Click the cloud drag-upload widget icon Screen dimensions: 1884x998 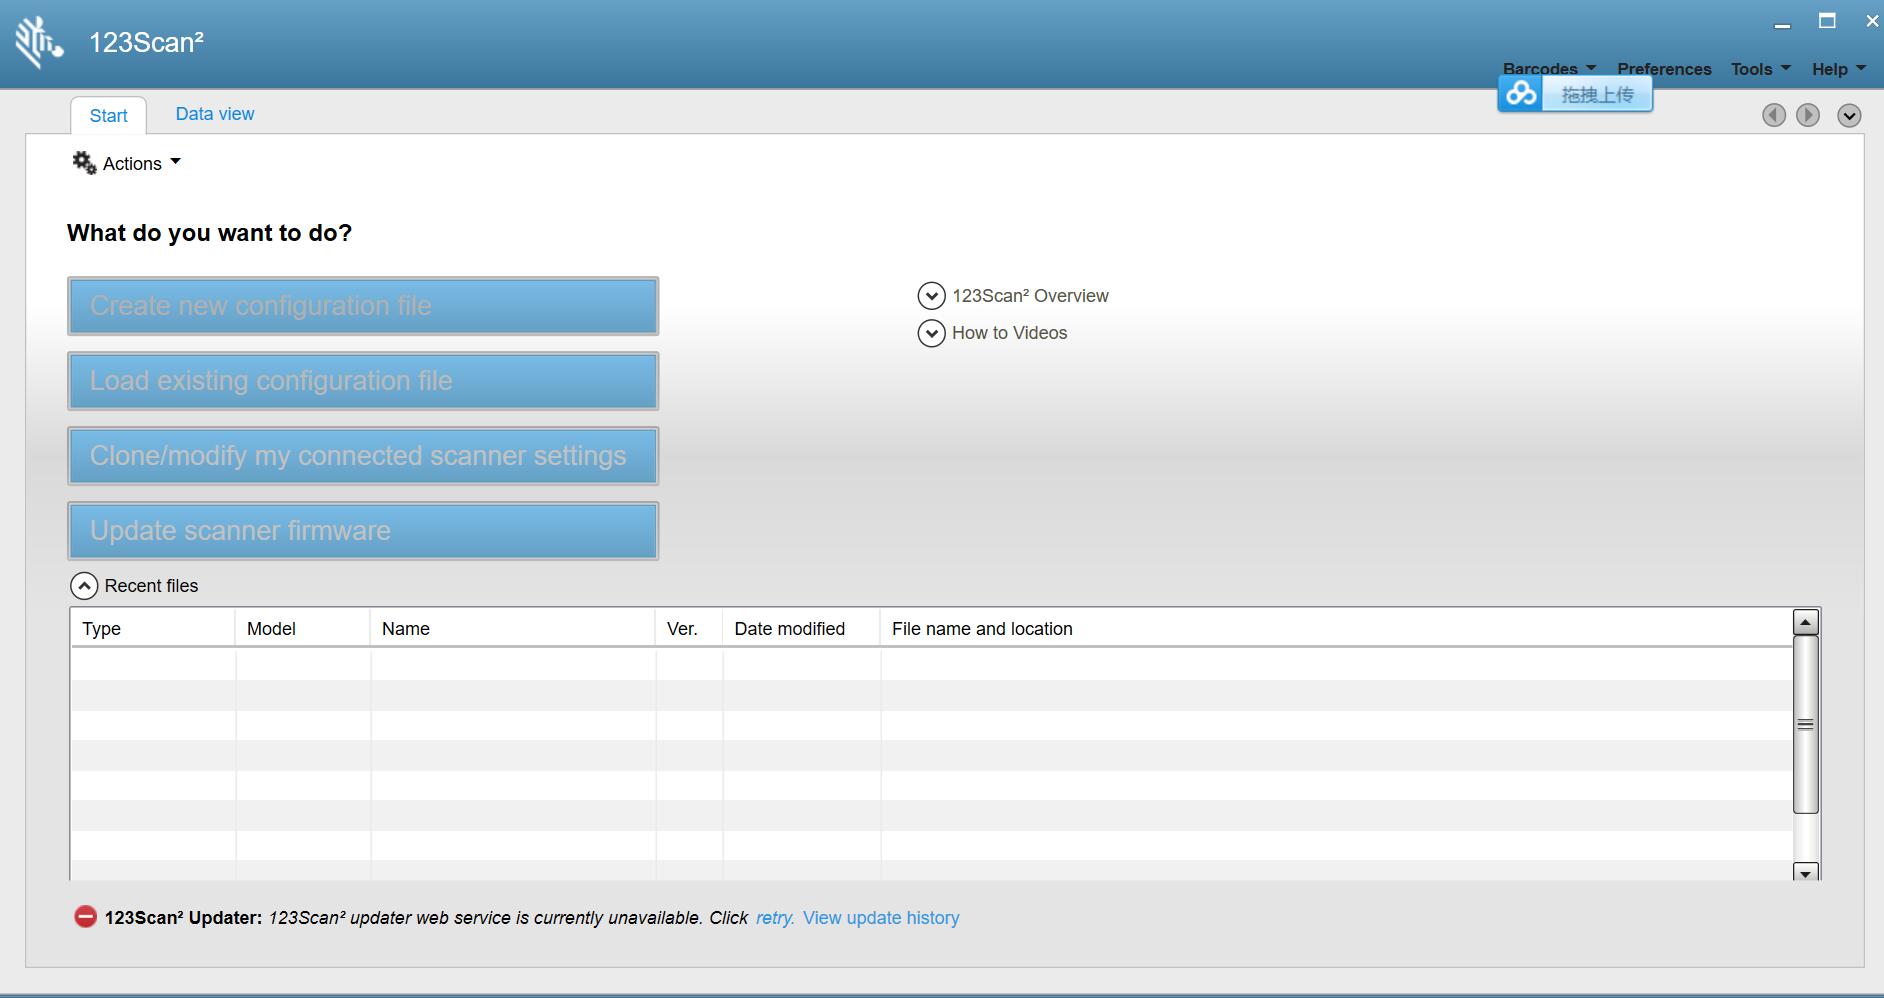[x=1521, y=94]
